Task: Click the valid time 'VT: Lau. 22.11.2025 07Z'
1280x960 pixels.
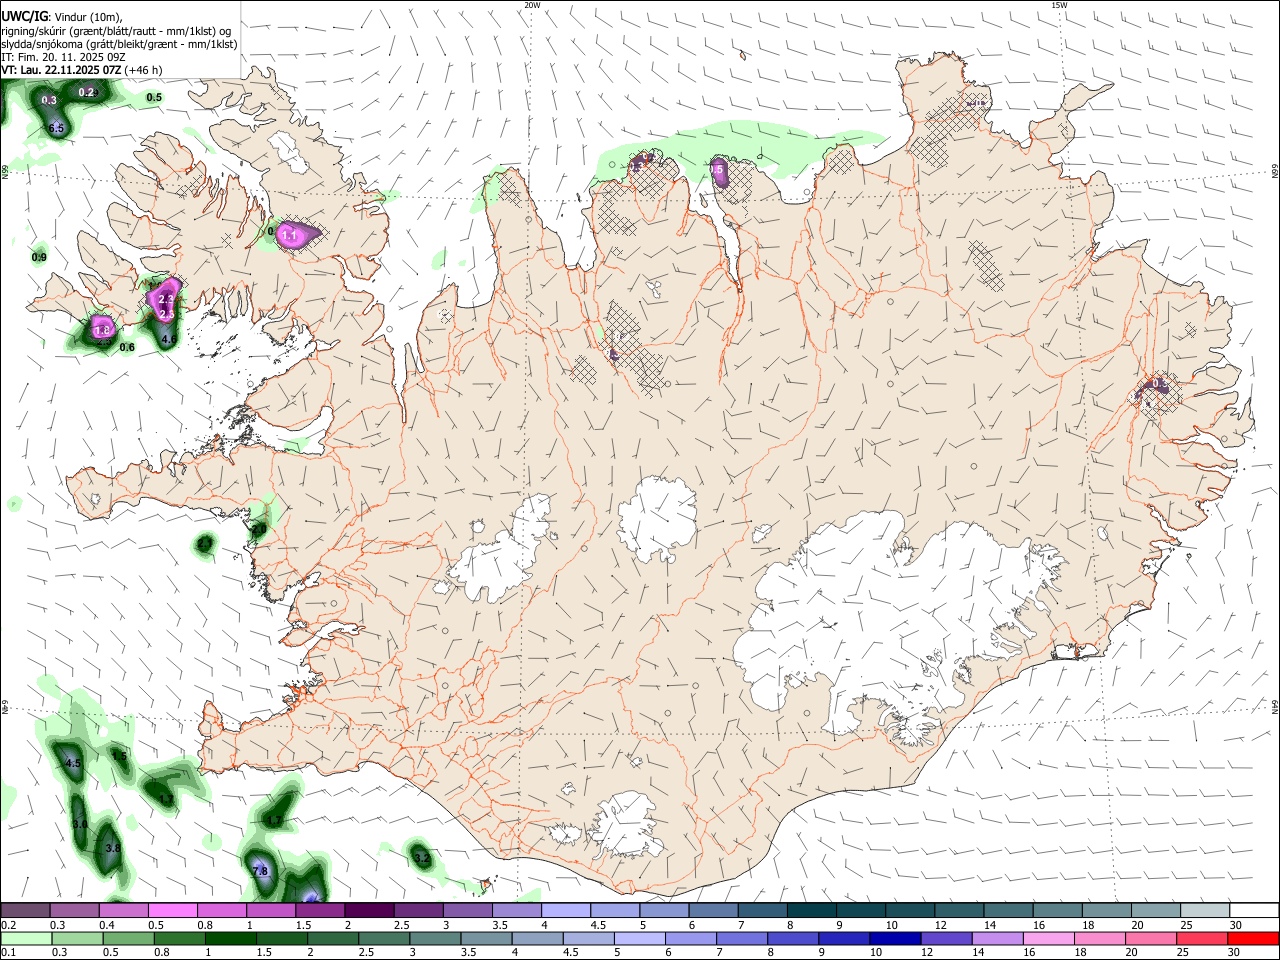Action: point(61,70)
